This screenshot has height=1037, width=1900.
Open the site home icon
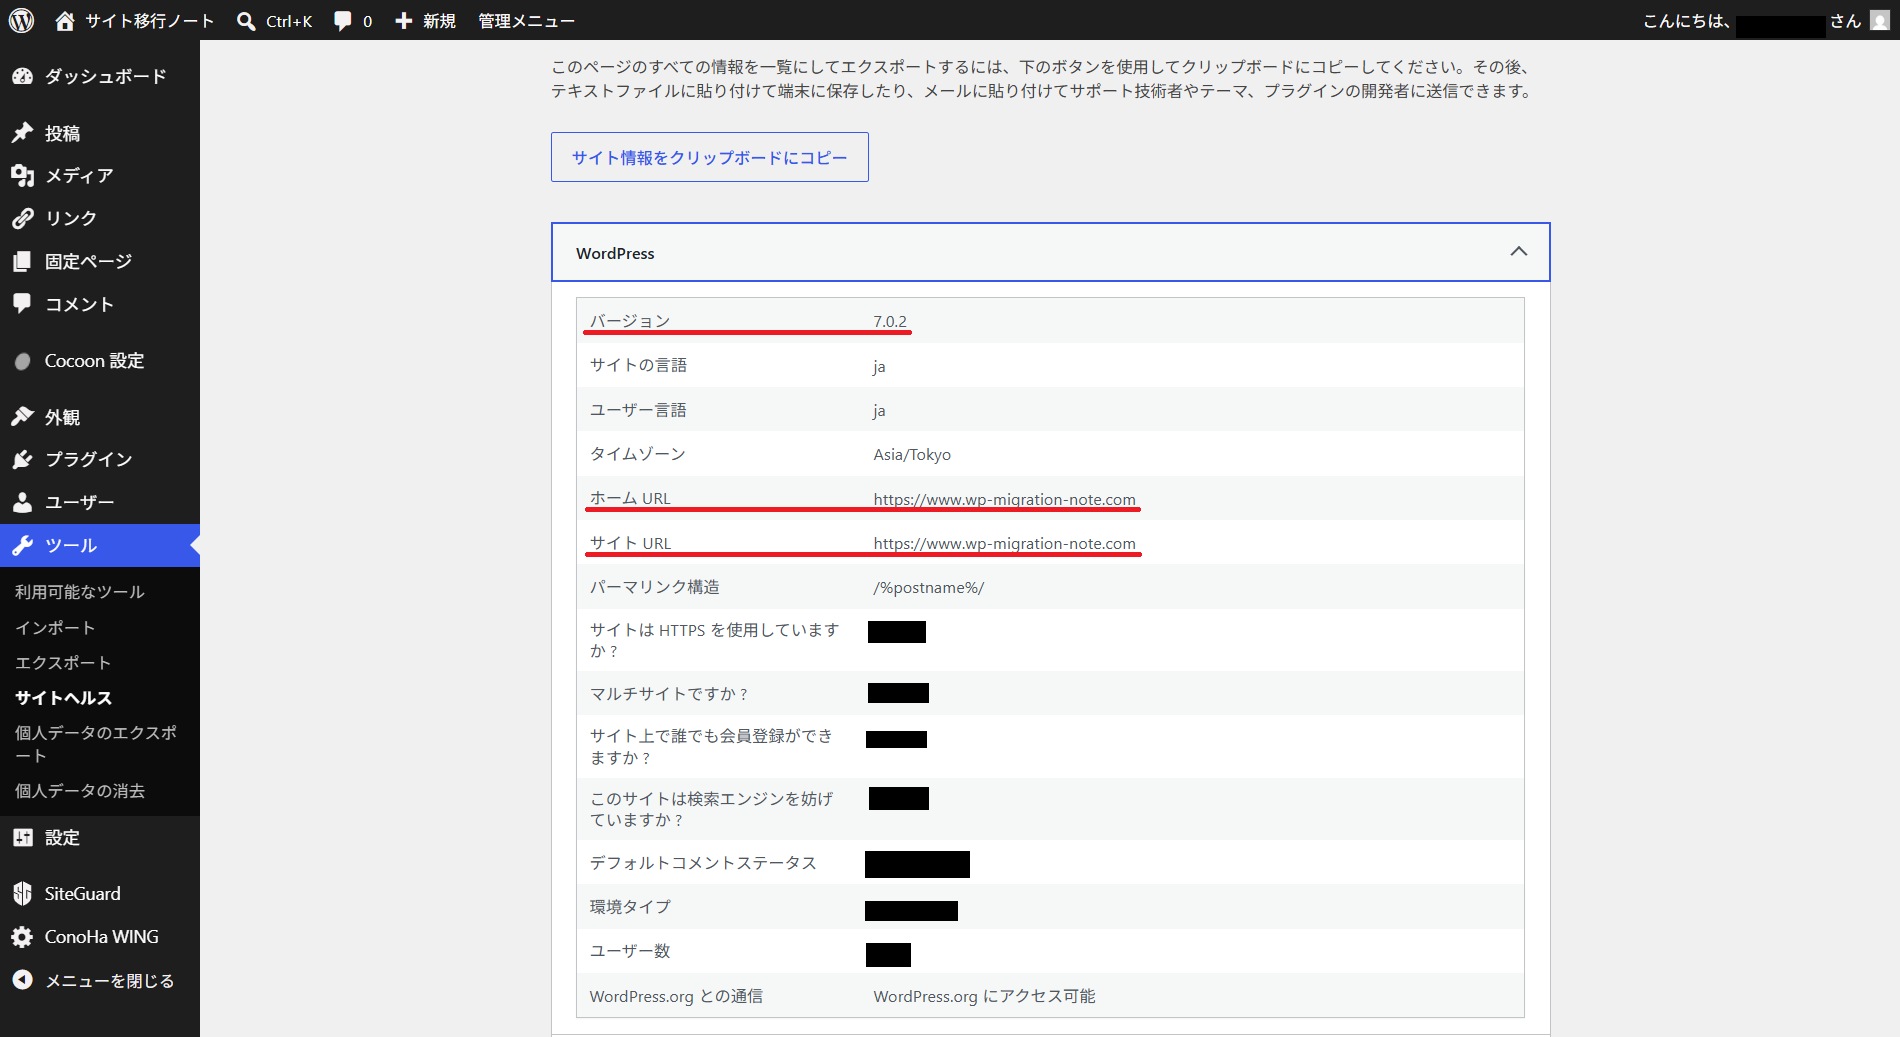pyautogui.click(x=65, y=20)
